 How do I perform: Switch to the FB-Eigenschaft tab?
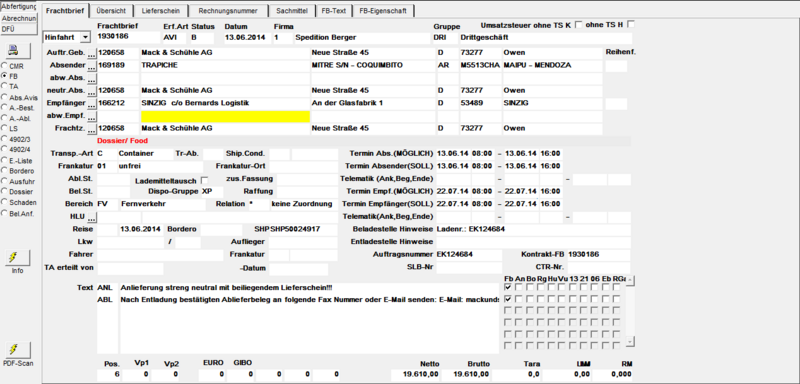point(383,11)
